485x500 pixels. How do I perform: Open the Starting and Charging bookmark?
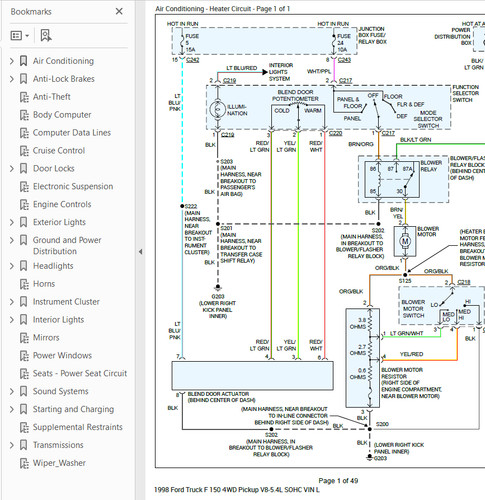pyautogui.click(x=73, y=409)
